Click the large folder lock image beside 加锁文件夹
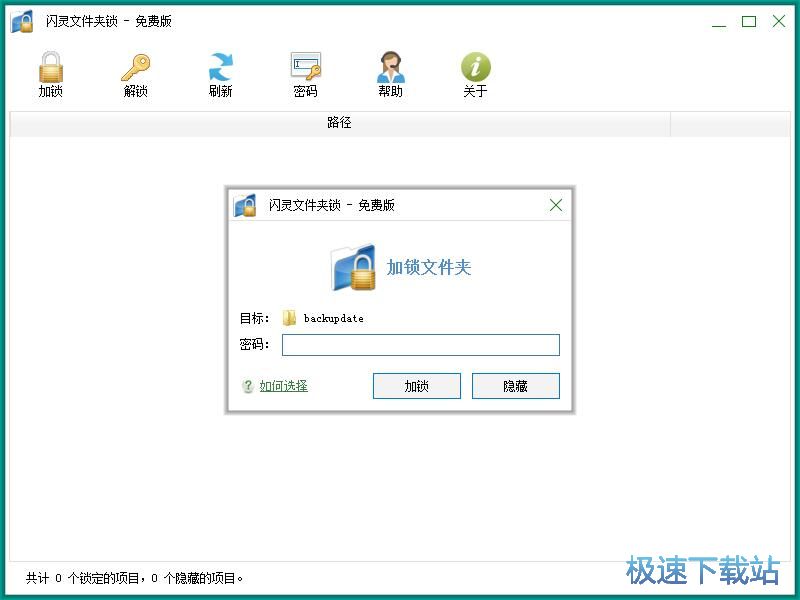This screenshot has height=600, width=800. (354, 267)
